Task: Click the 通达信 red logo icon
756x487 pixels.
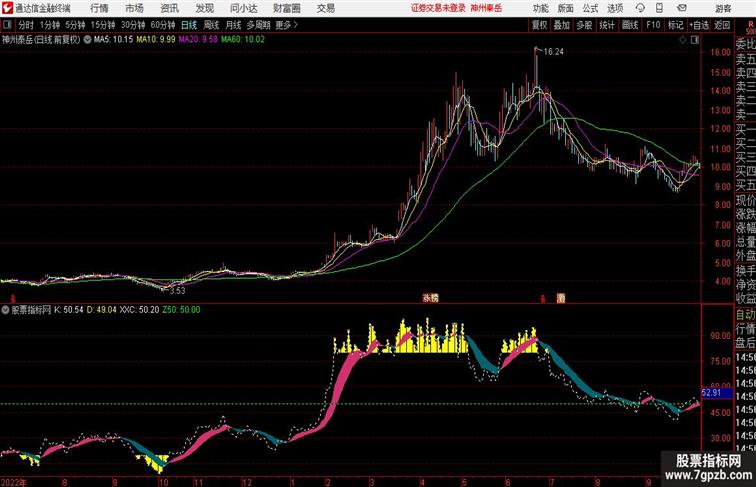Action: point(7,8)
